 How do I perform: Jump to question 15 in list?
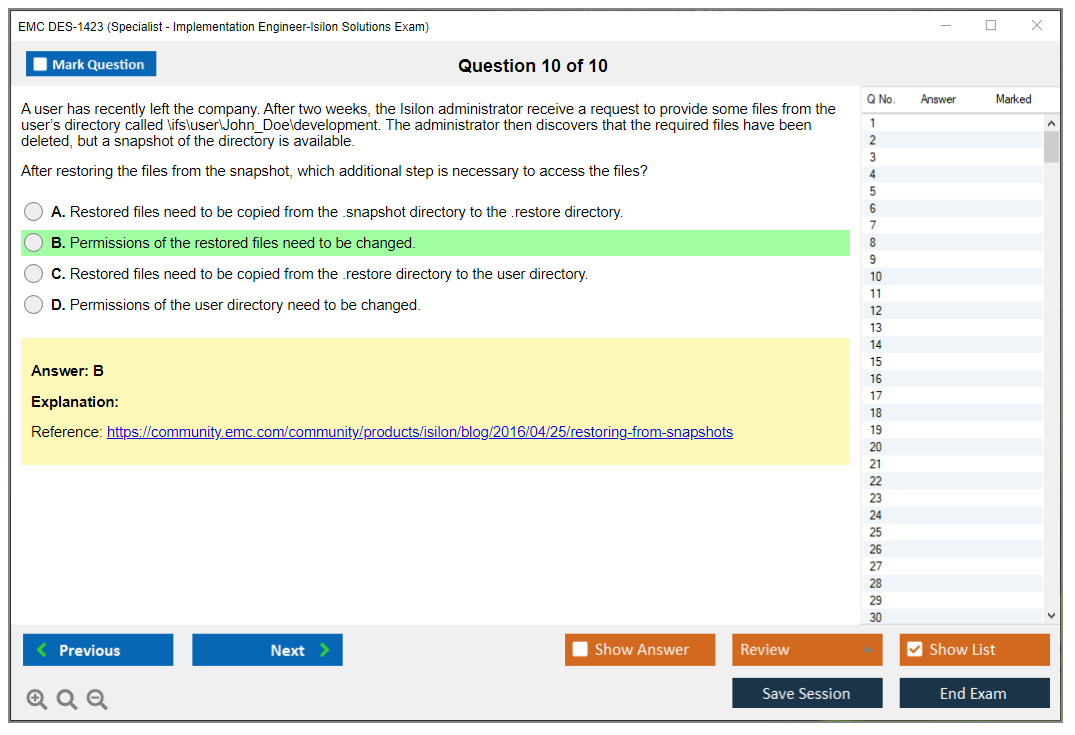(876, 362)
